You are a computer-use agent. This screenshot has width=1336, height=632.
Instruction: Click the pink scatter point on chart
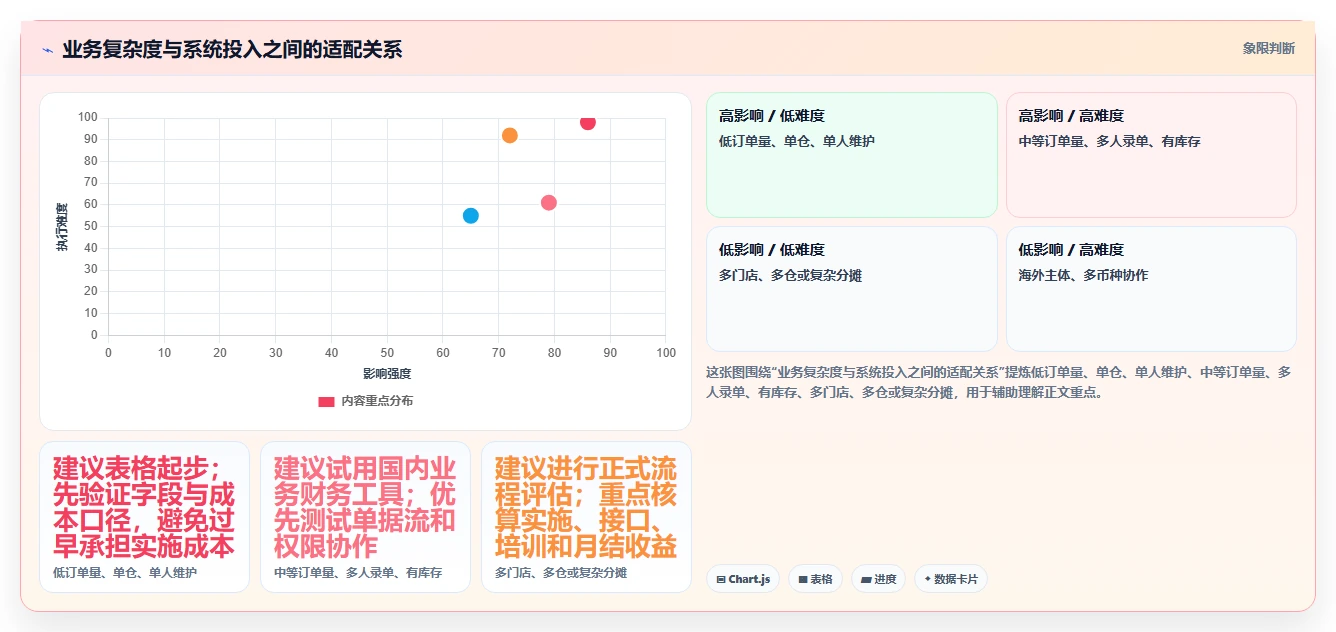pyautogui.click(x=549, y=203)
